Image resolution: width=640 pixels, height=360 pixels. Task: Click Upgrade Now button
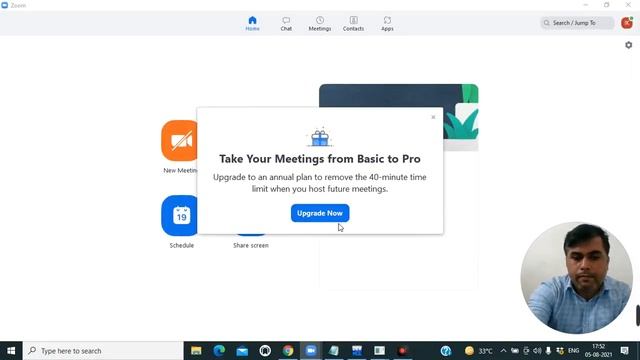coord(320,213)
